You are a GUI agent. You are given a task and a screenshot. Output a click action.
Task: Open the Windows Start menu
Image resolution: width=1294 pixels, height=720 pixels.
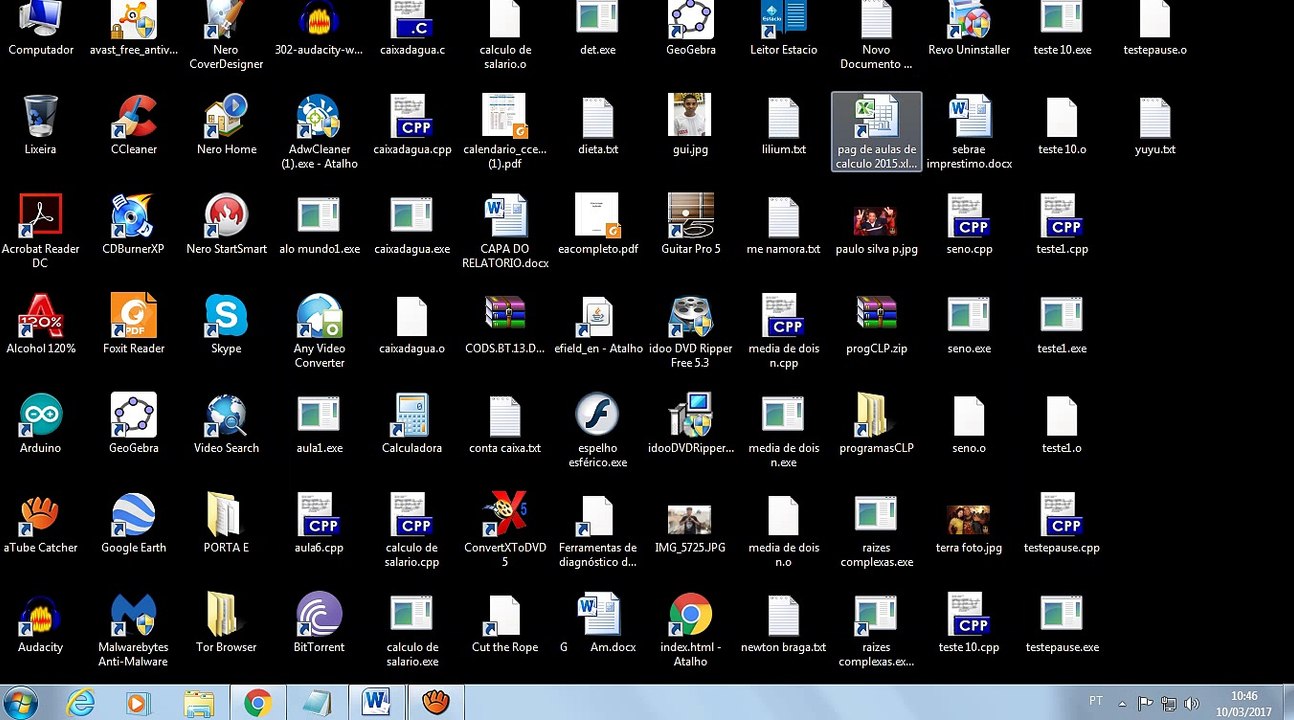tap(22, 702)
